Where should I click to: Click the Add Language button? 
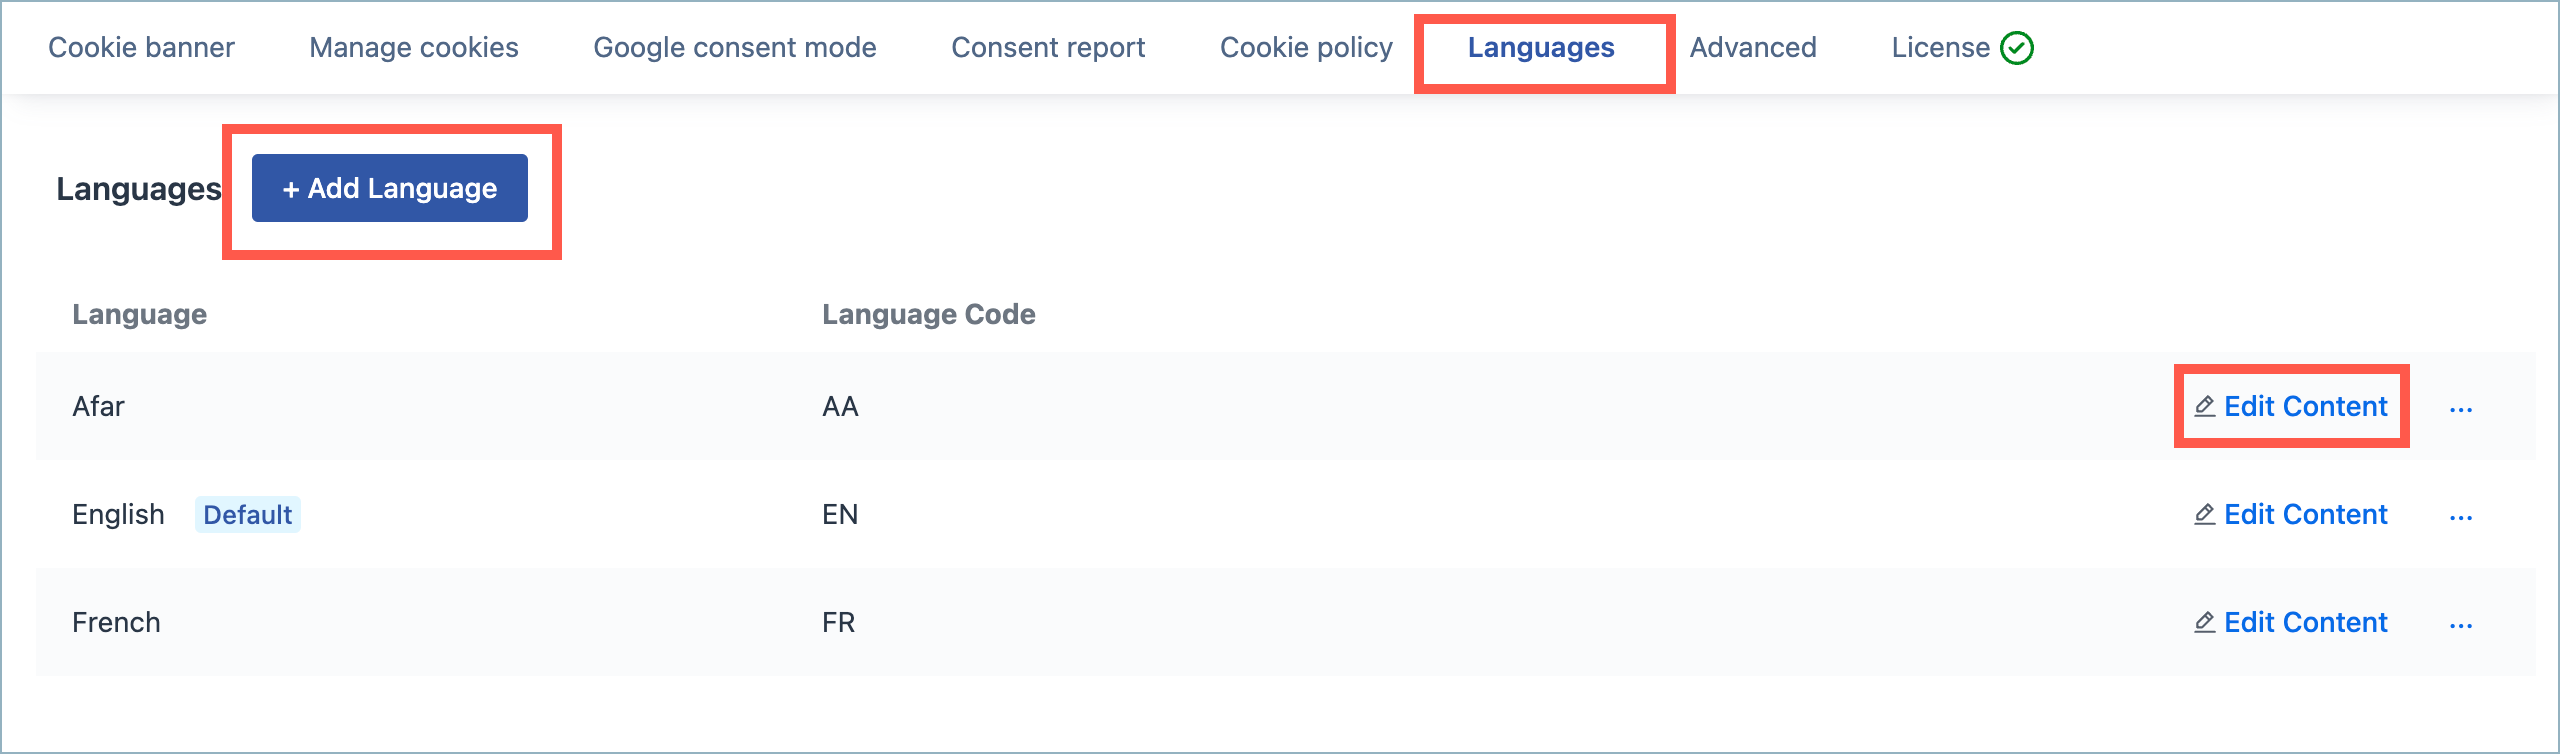pyautogui.click(x=390, y=188)
